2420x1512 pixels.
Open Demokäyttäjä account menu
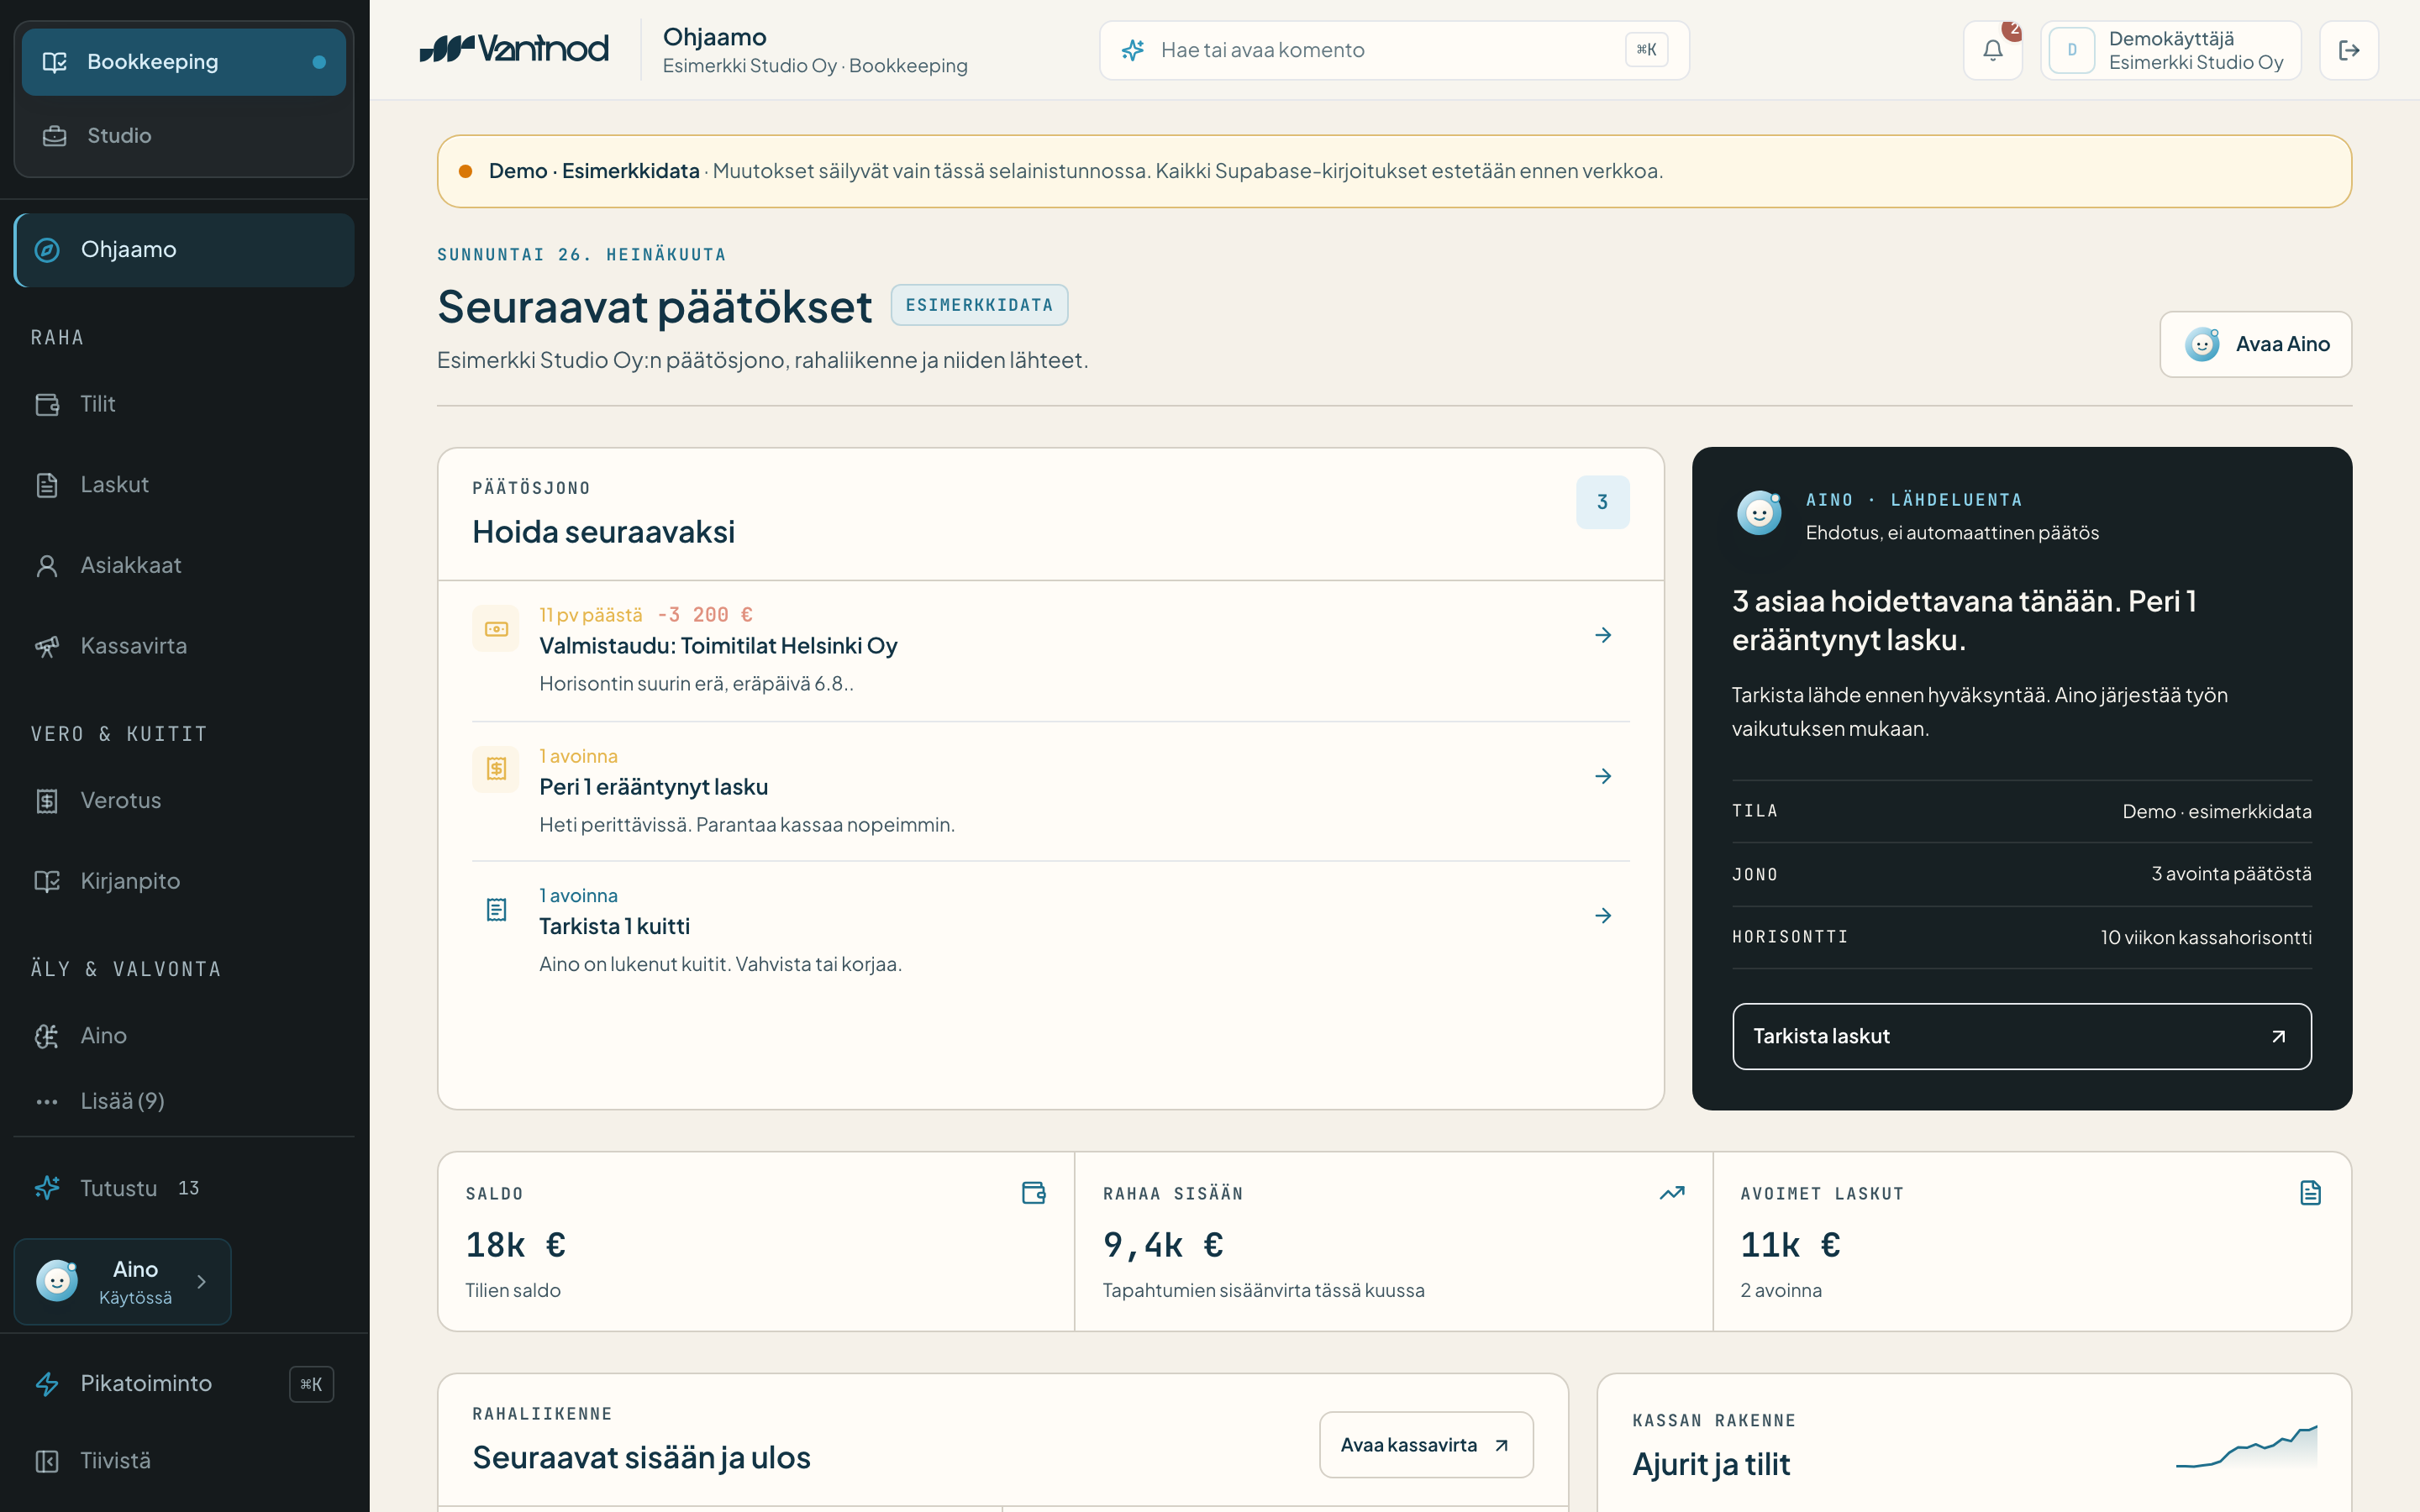point(2170,50)
